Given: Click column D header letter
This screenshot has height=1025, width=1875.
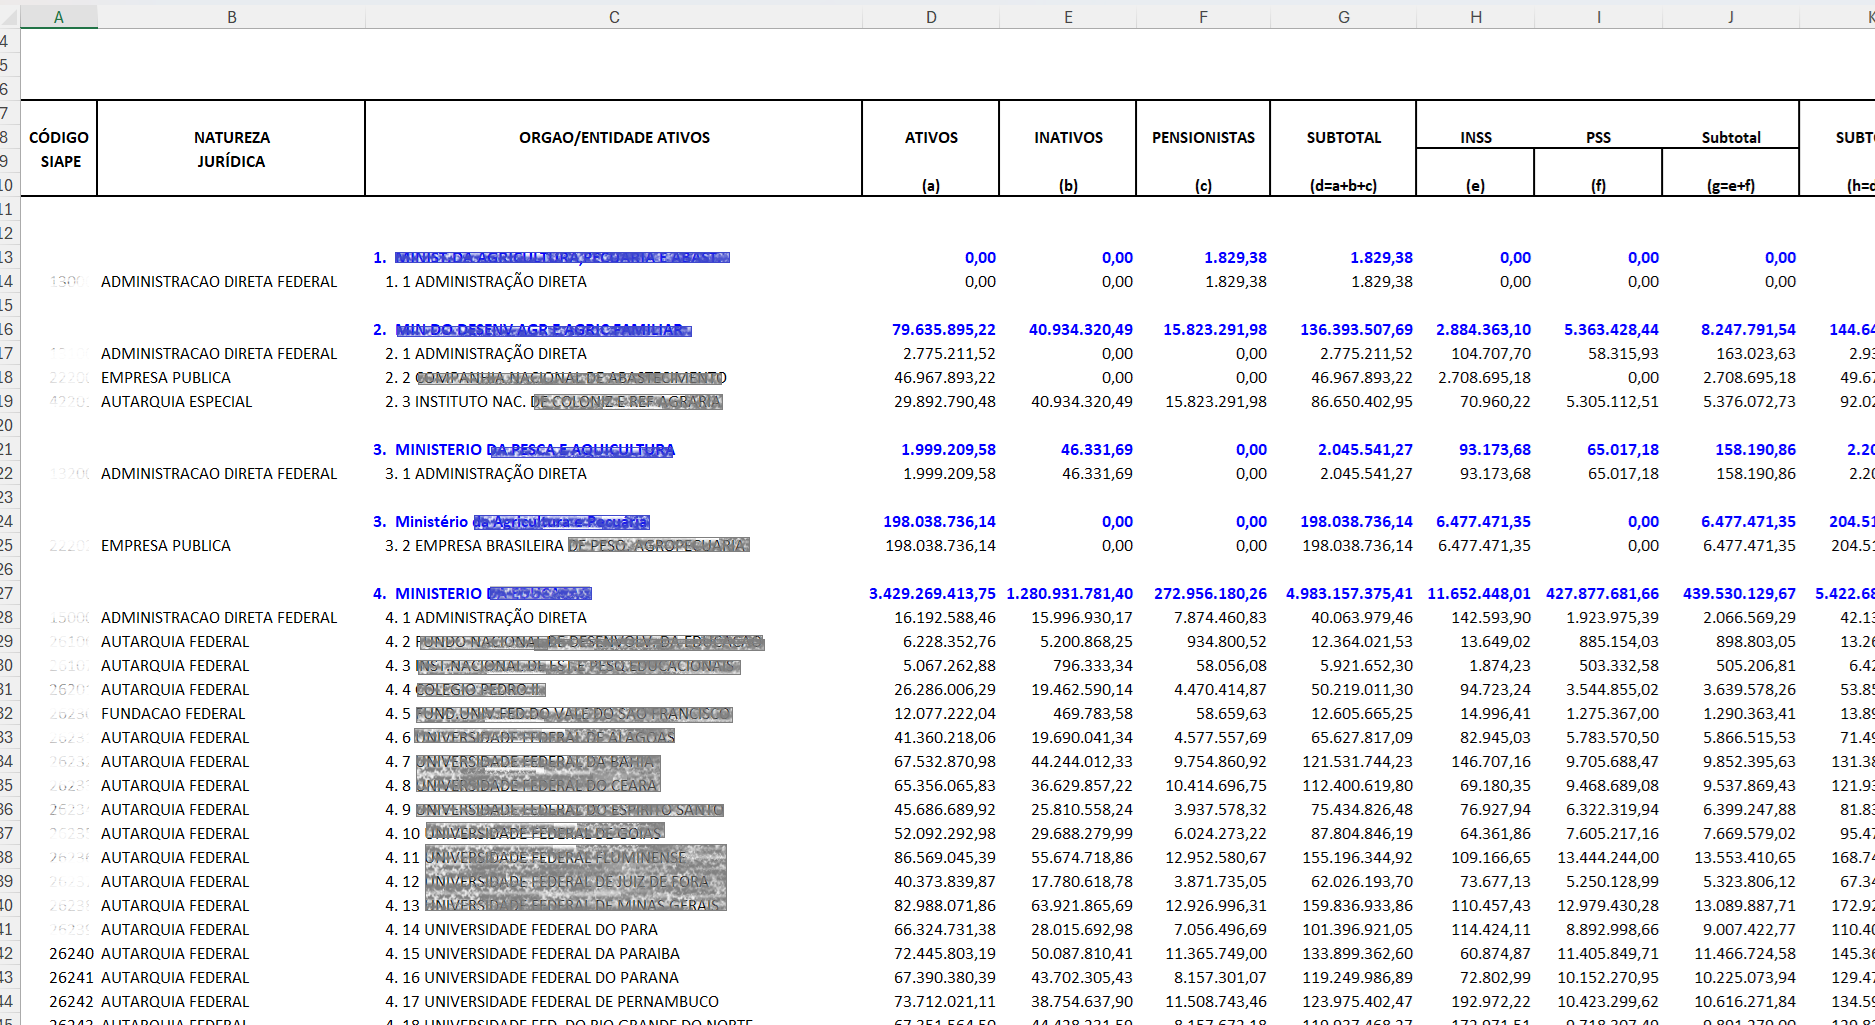Looking at the screenshot, I should pyautogui.click(x=931, y=17).
